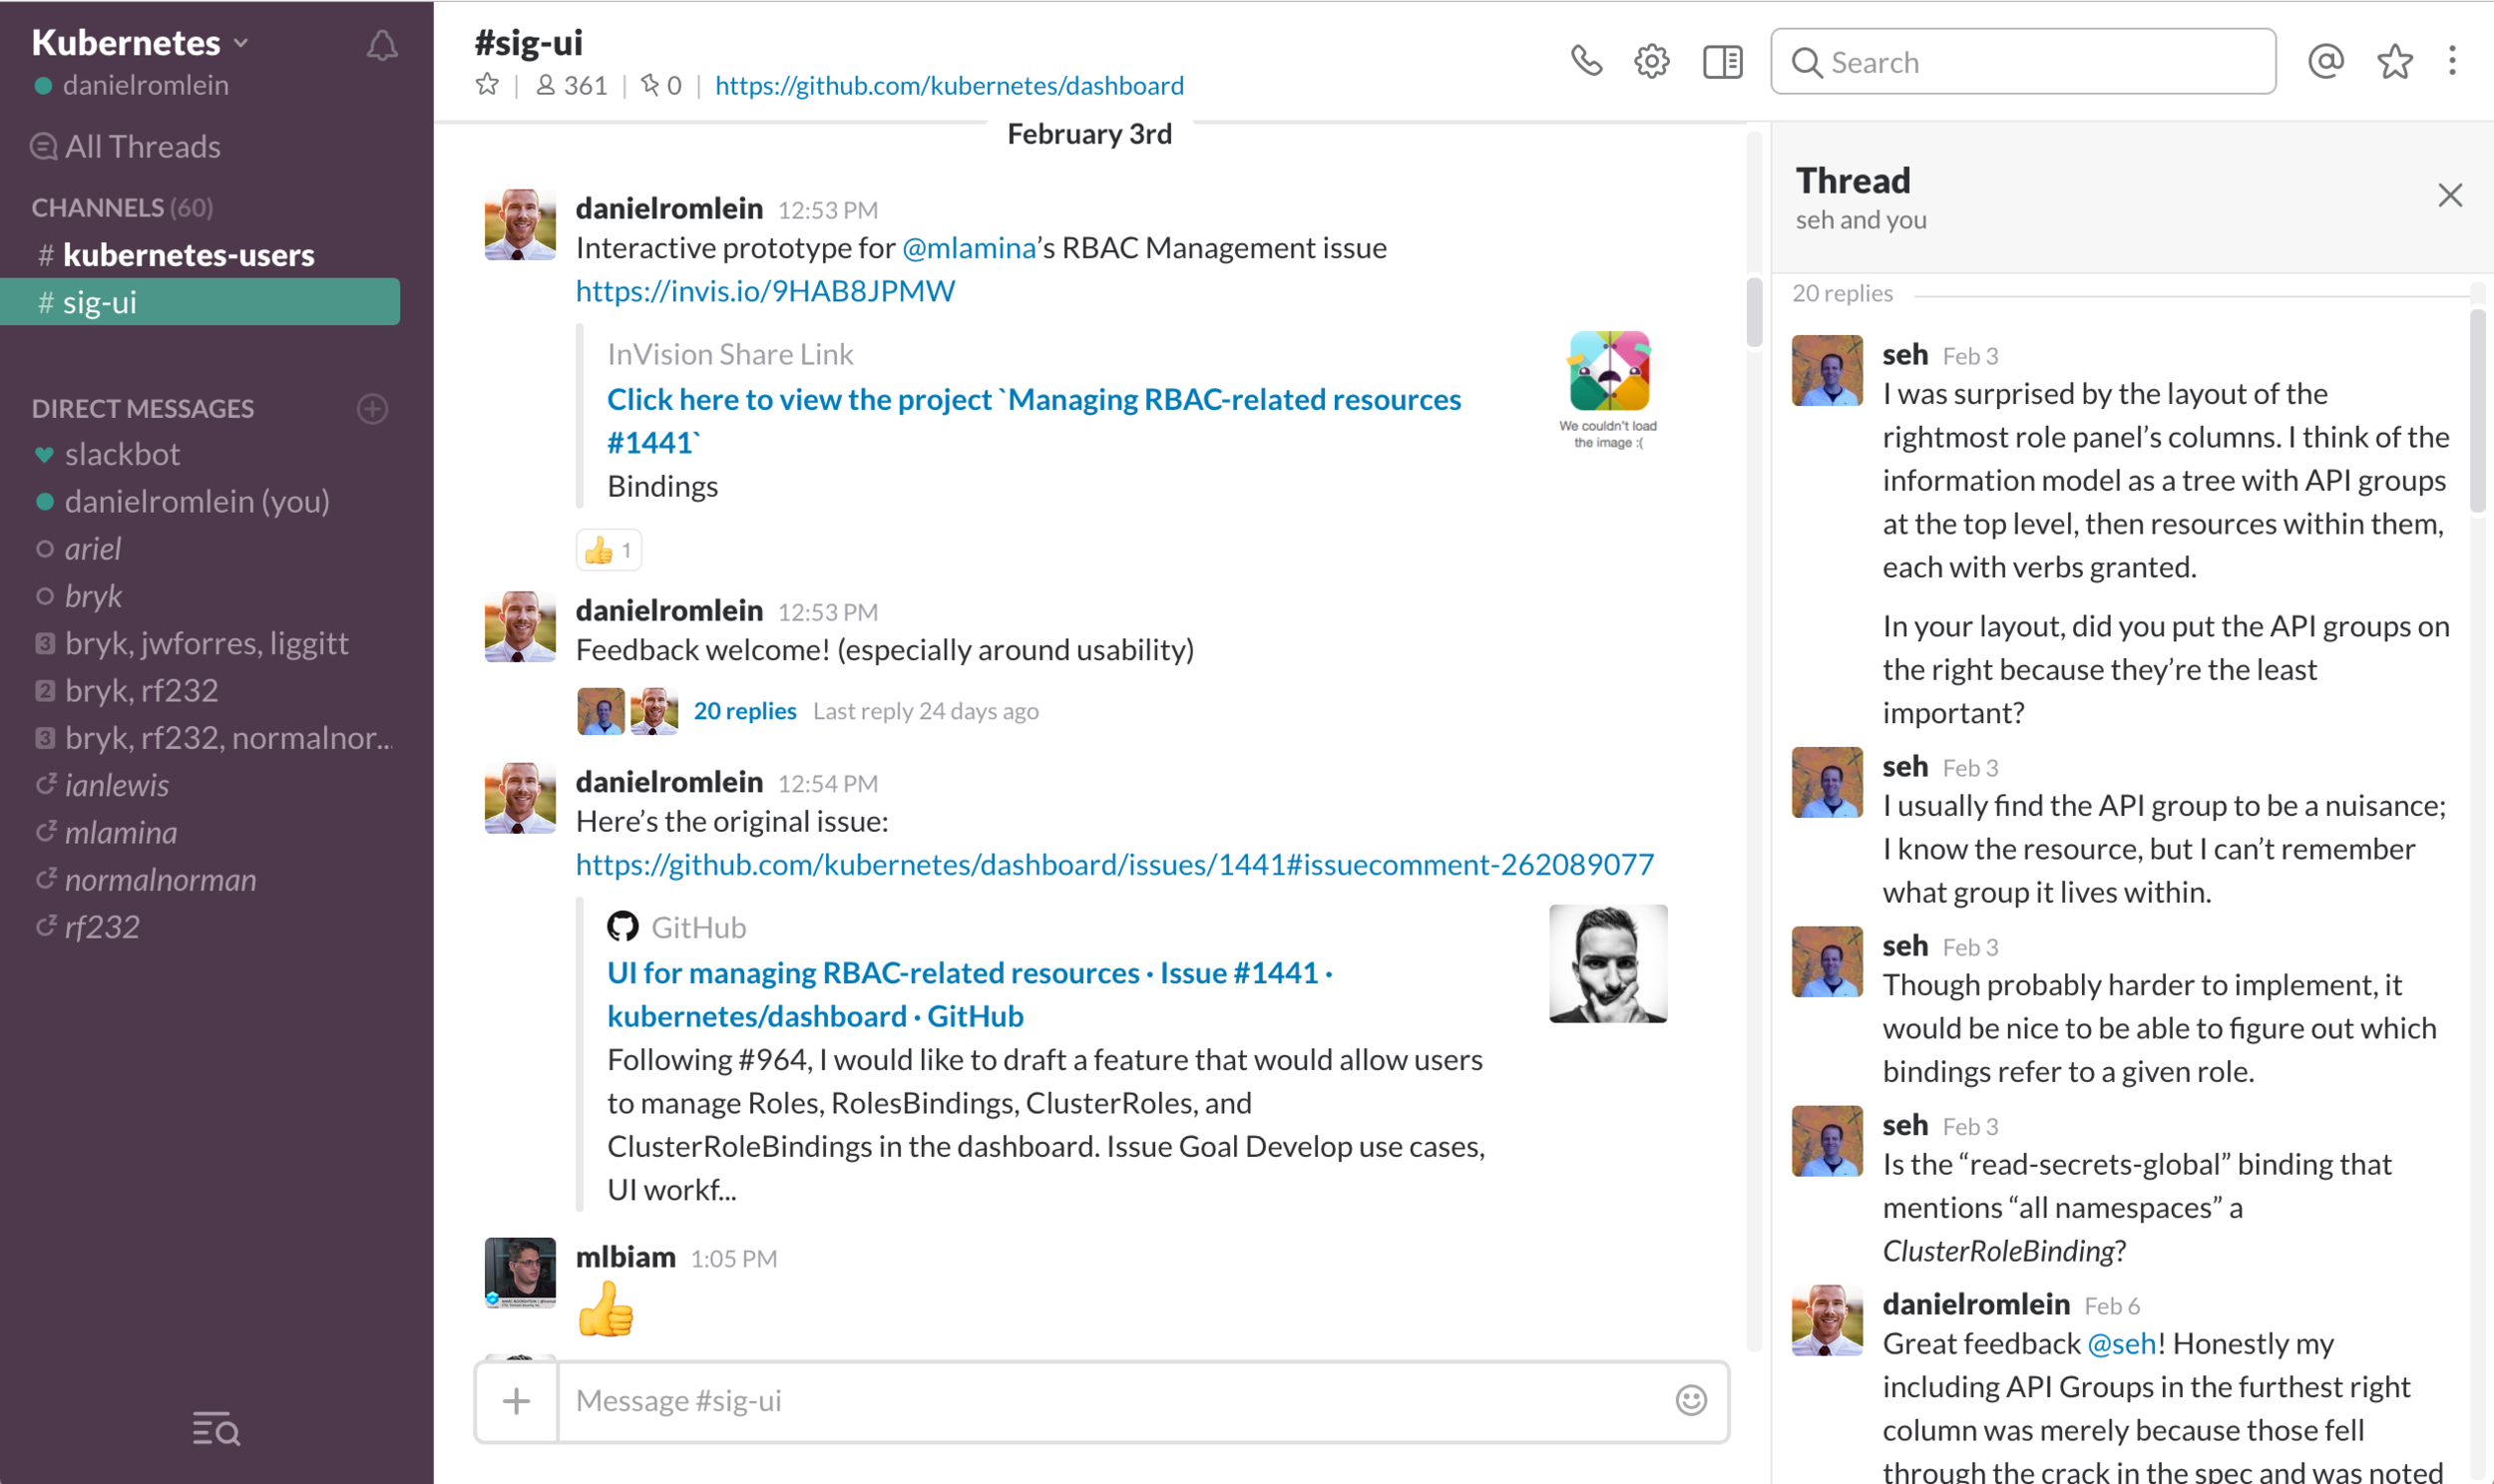The width and height of the screenshot is (2494, 1484).
Task: Open recent mentions with the @ icon
Action: [2326, 61]
